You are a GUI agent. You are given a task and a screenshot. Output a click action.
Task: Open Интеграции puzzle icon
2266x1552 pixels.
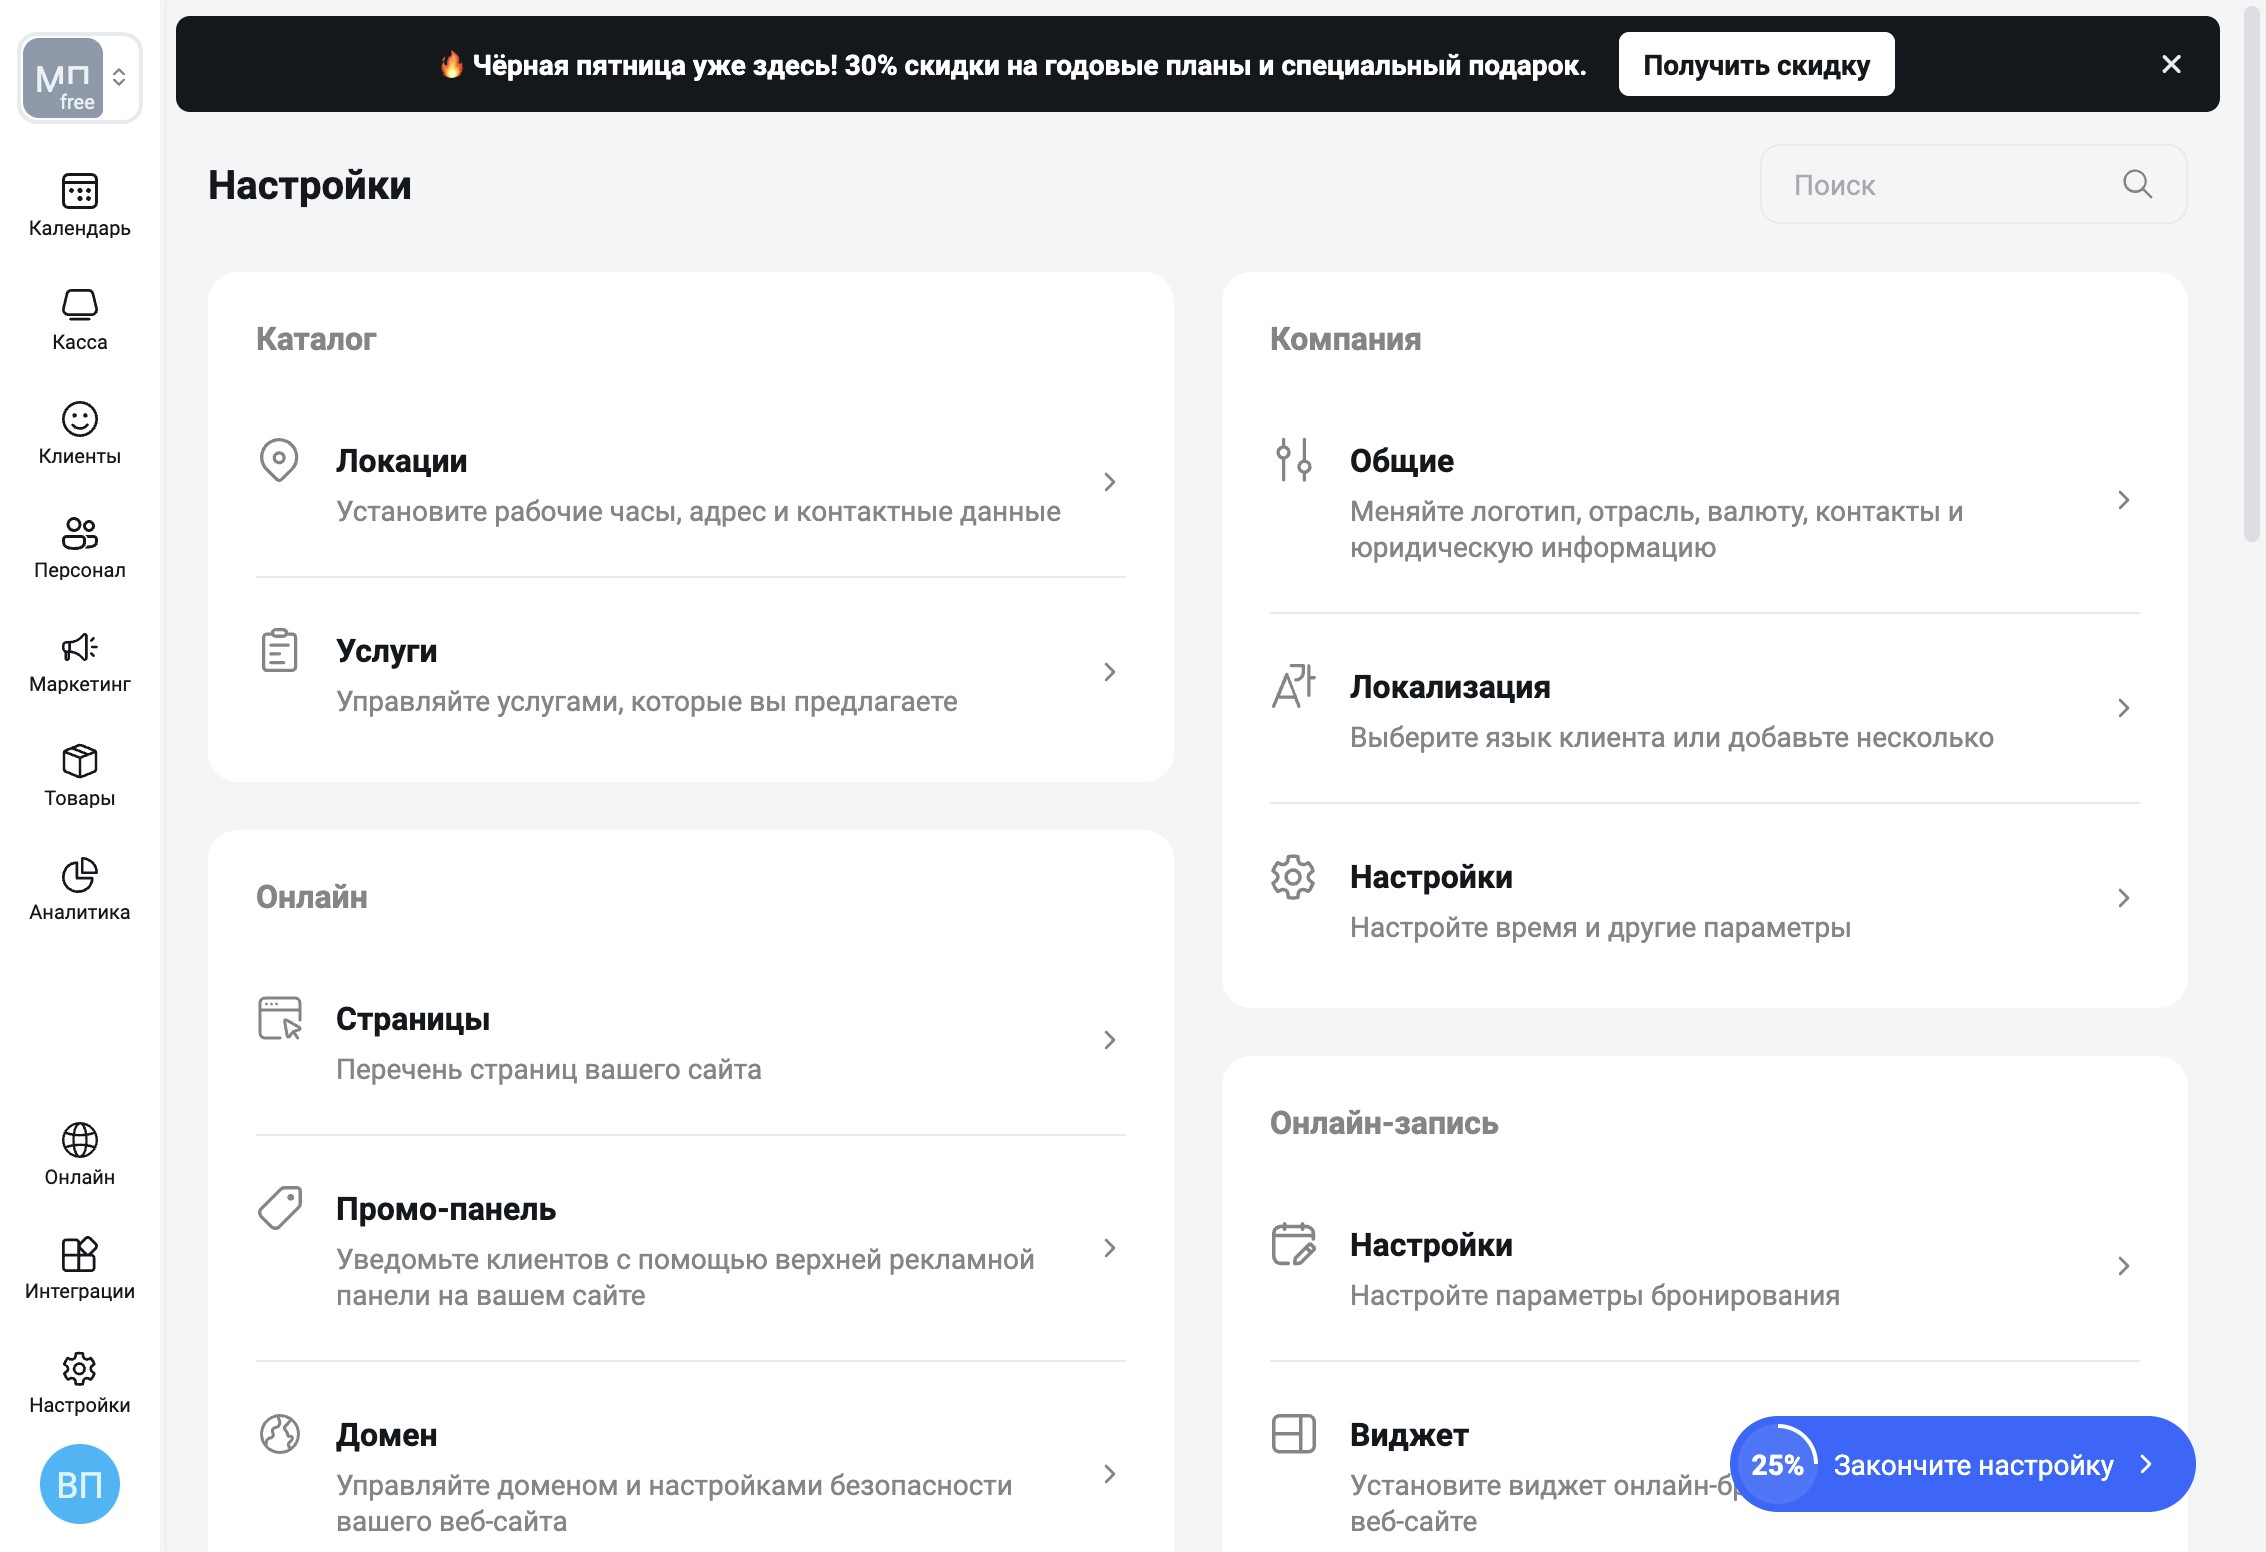79,1254
